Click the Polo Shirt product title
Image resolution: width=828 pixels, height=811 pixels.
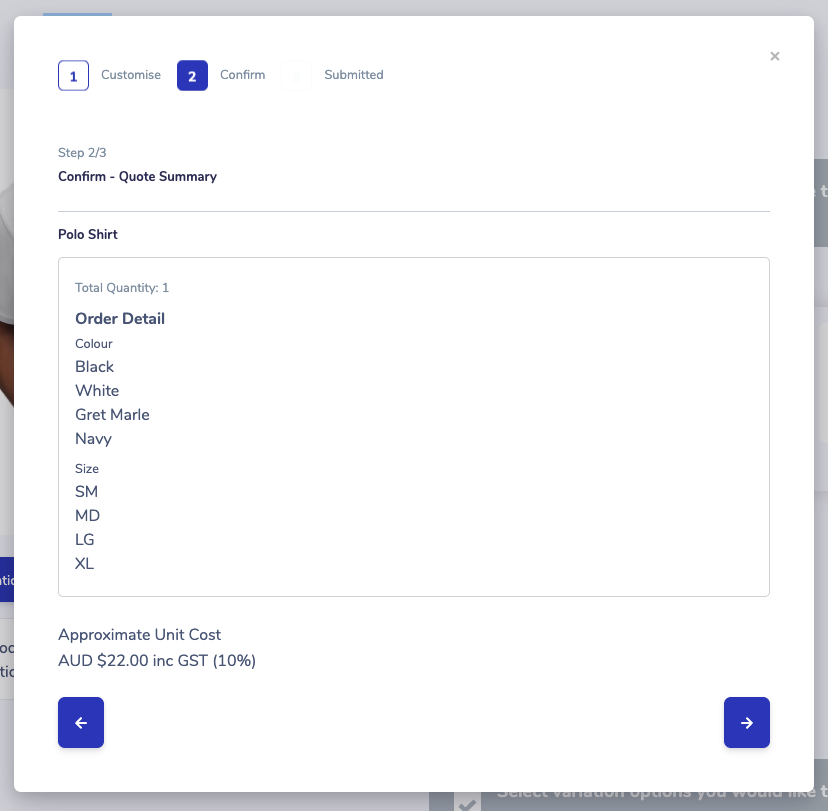[88, 235]
